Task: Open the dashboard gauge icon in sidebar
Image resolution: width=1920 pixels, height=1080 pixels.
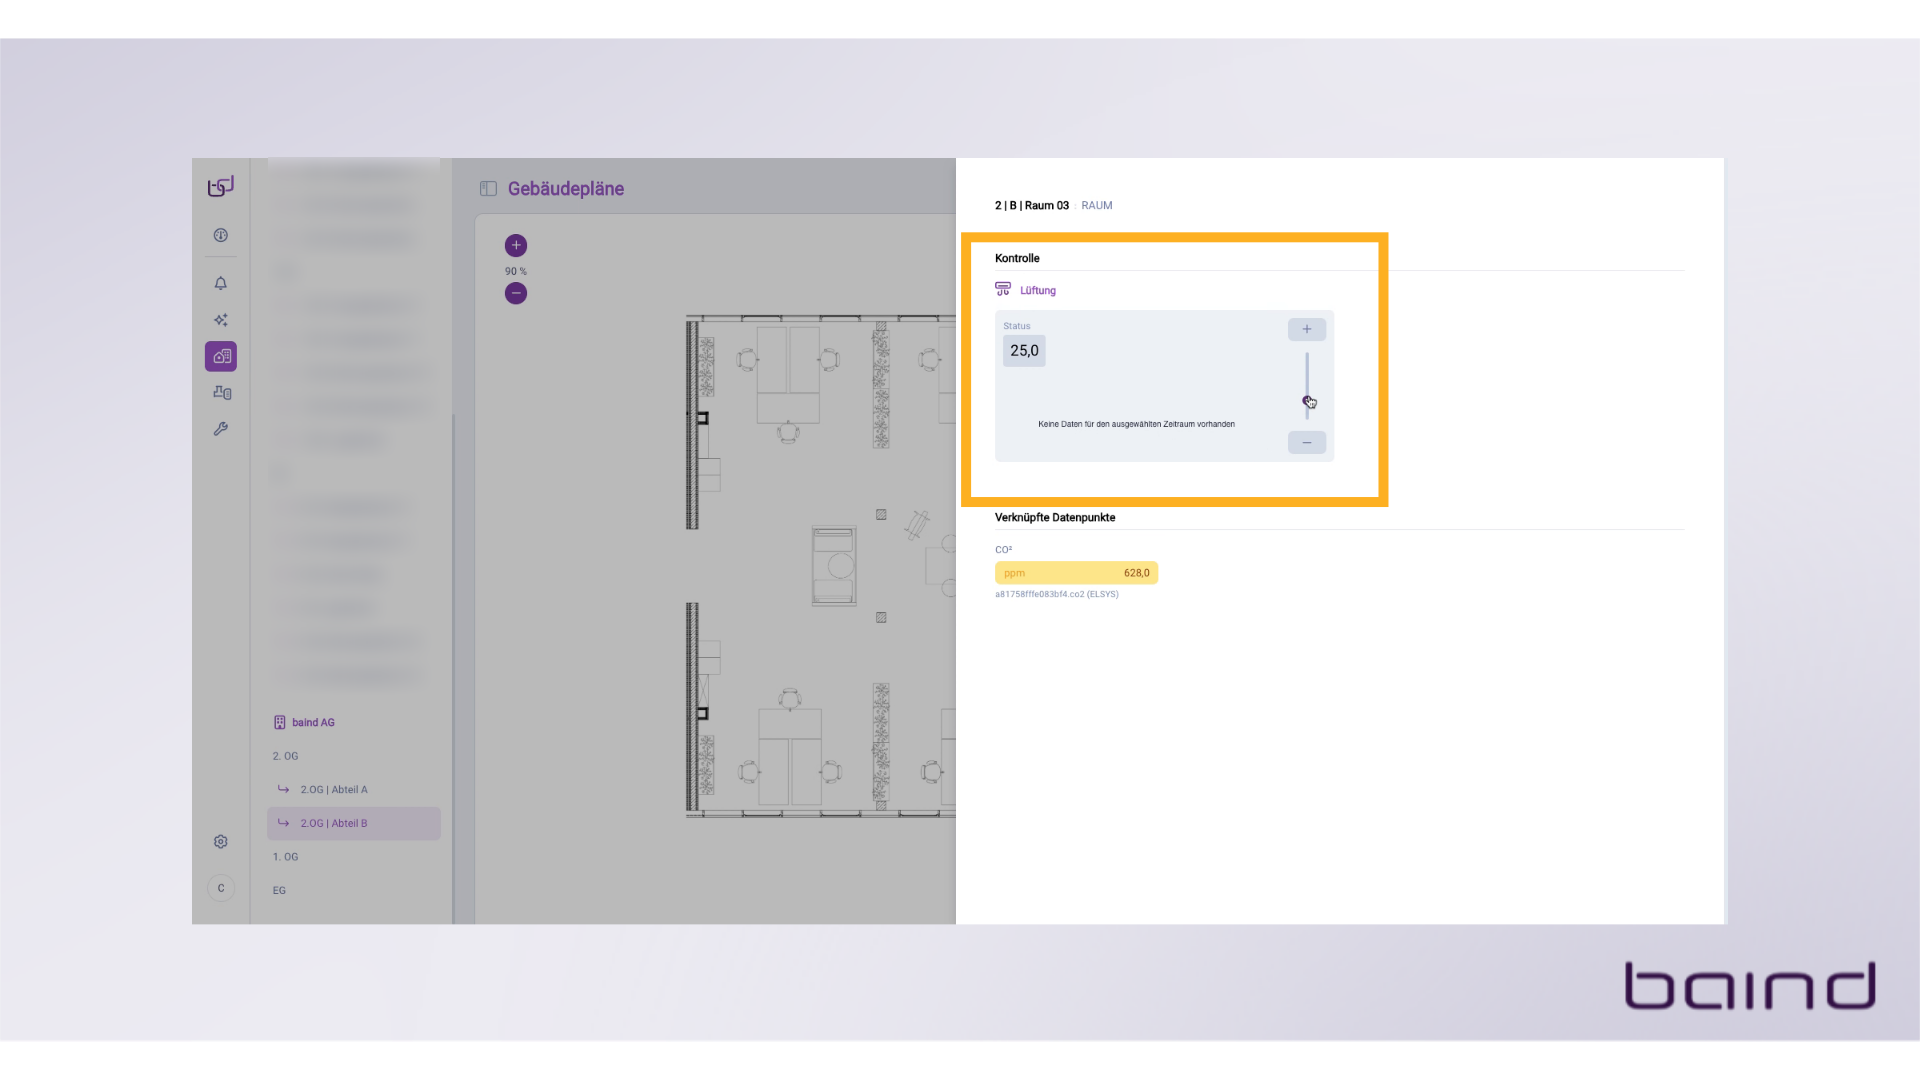Action: (221, 235)
